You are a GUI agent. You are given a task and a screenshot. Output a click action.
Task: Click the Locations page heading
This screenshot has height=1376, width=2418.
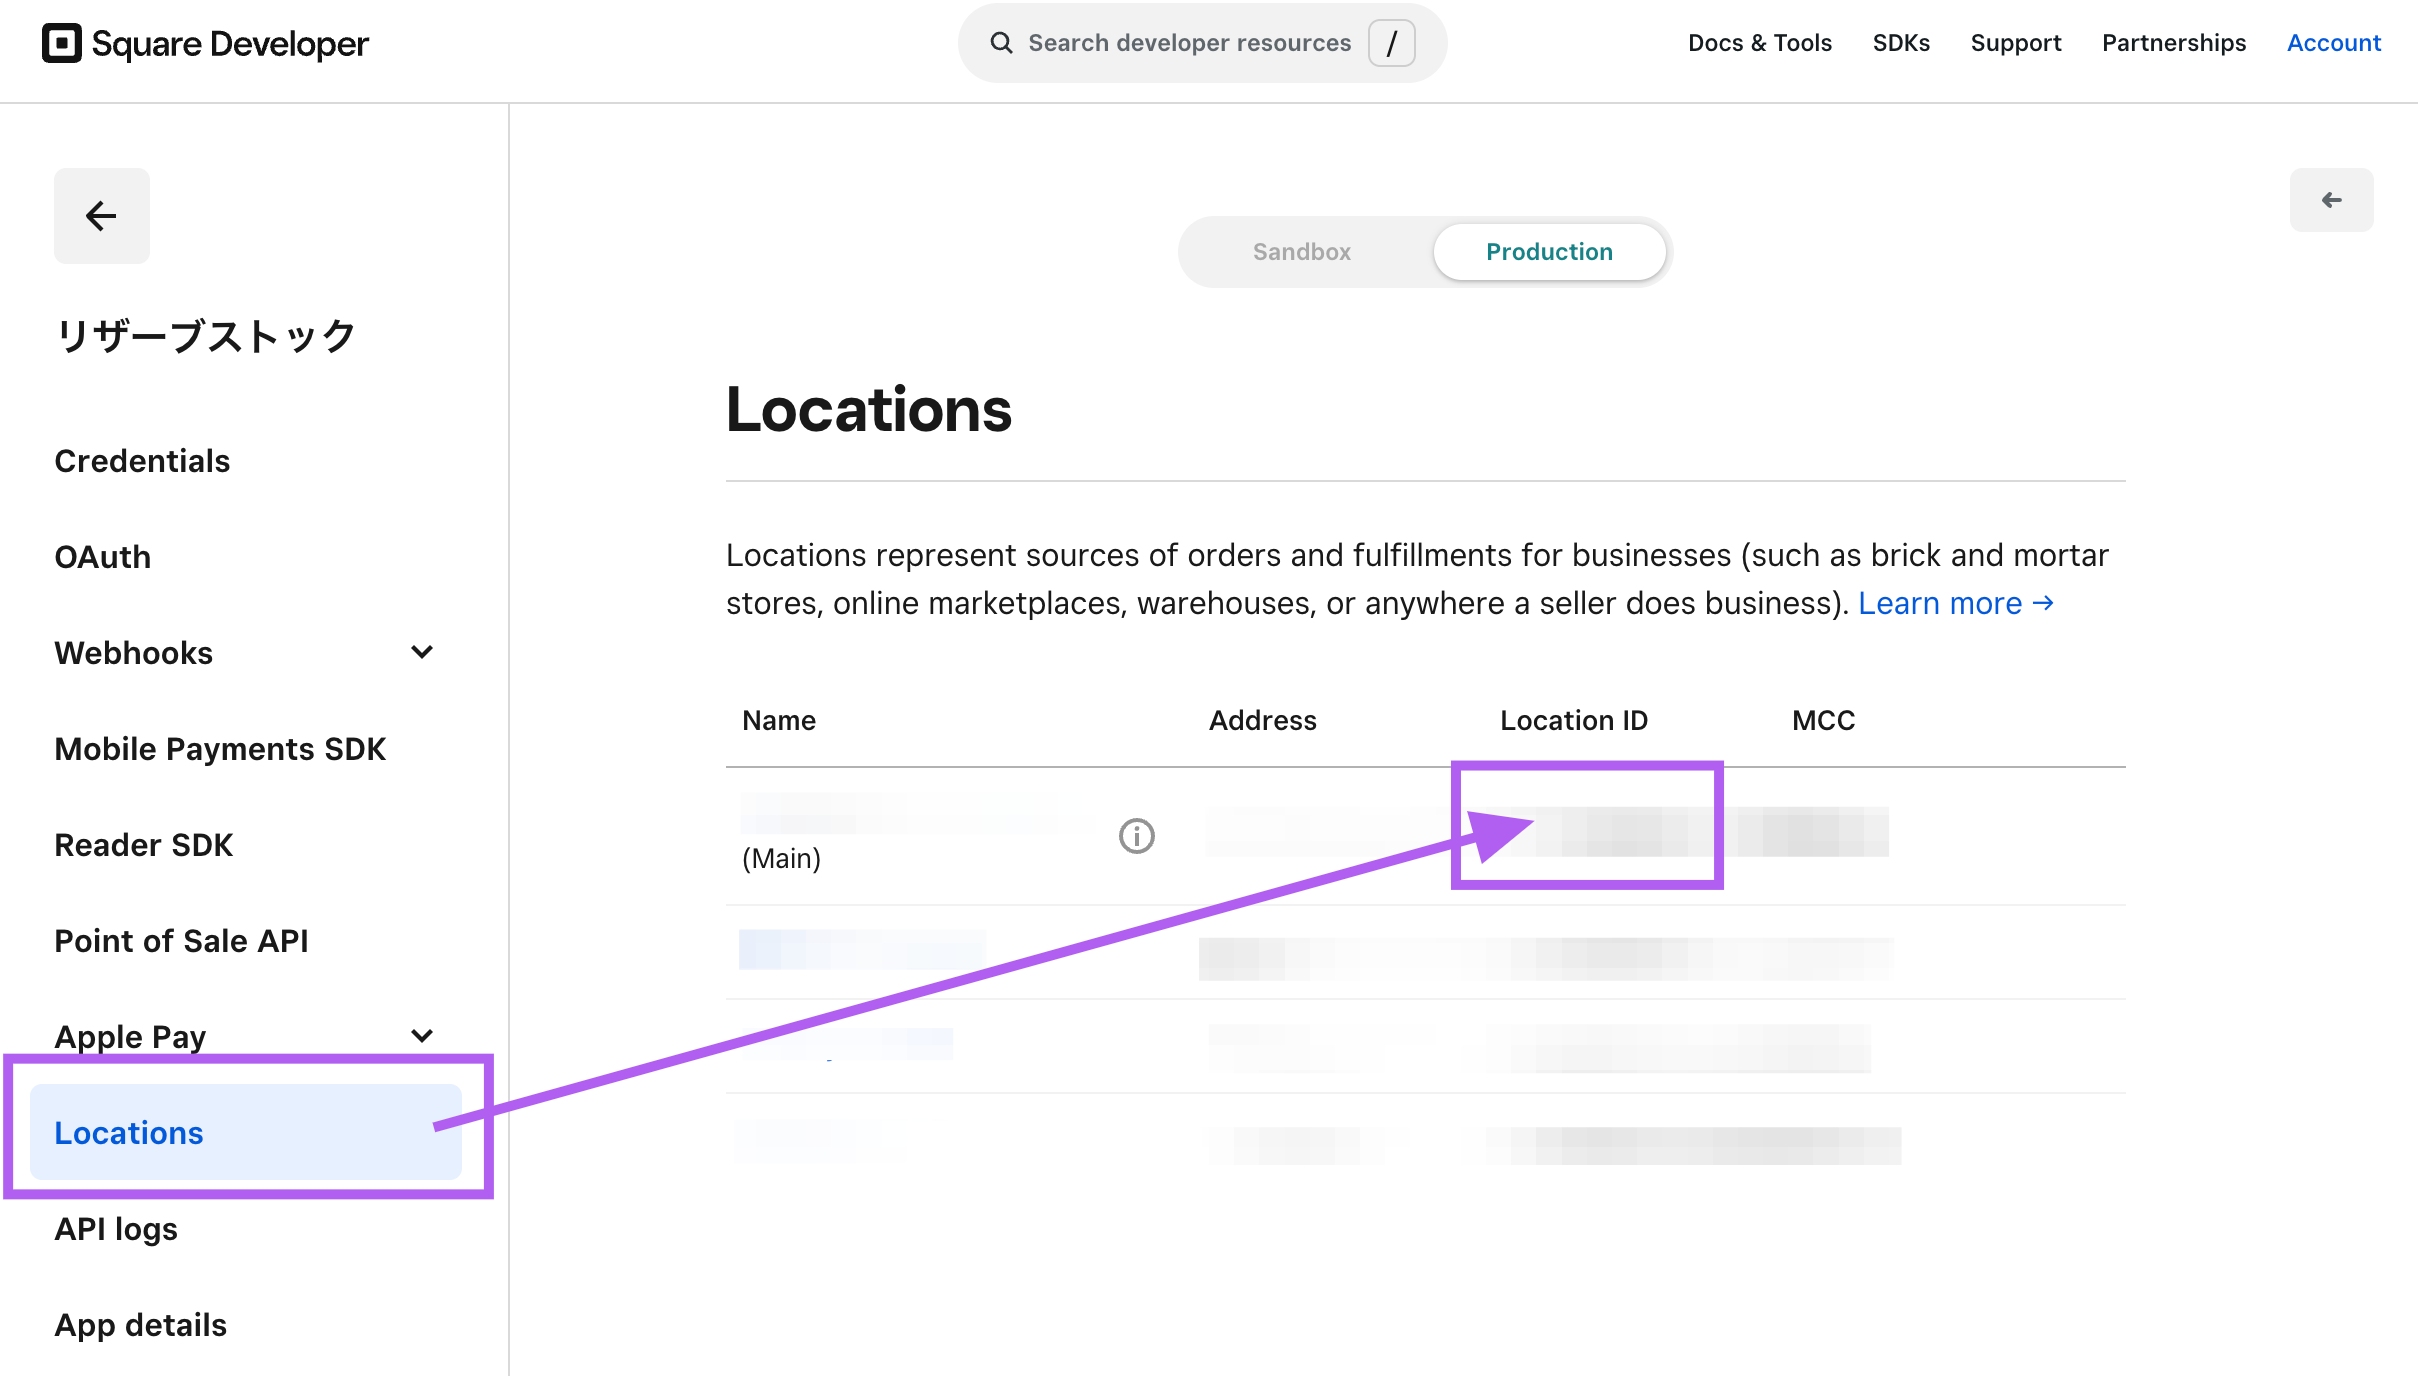(x=869, y=410)
